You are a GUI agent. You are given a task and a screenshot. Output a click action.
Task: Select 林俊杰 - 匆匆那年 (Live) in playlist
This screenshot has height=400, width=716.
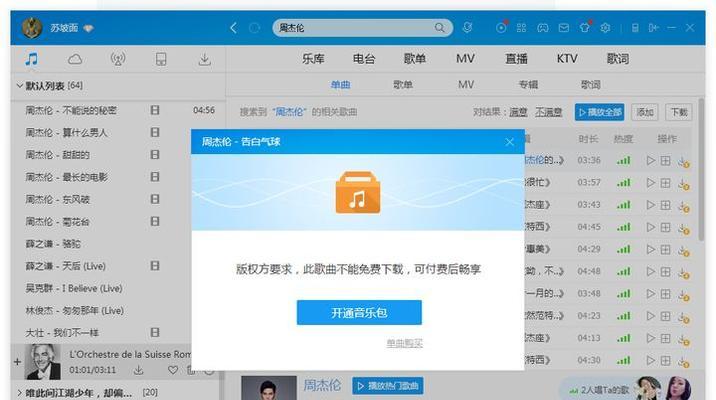pyautogui.click(x=74, y=311)
